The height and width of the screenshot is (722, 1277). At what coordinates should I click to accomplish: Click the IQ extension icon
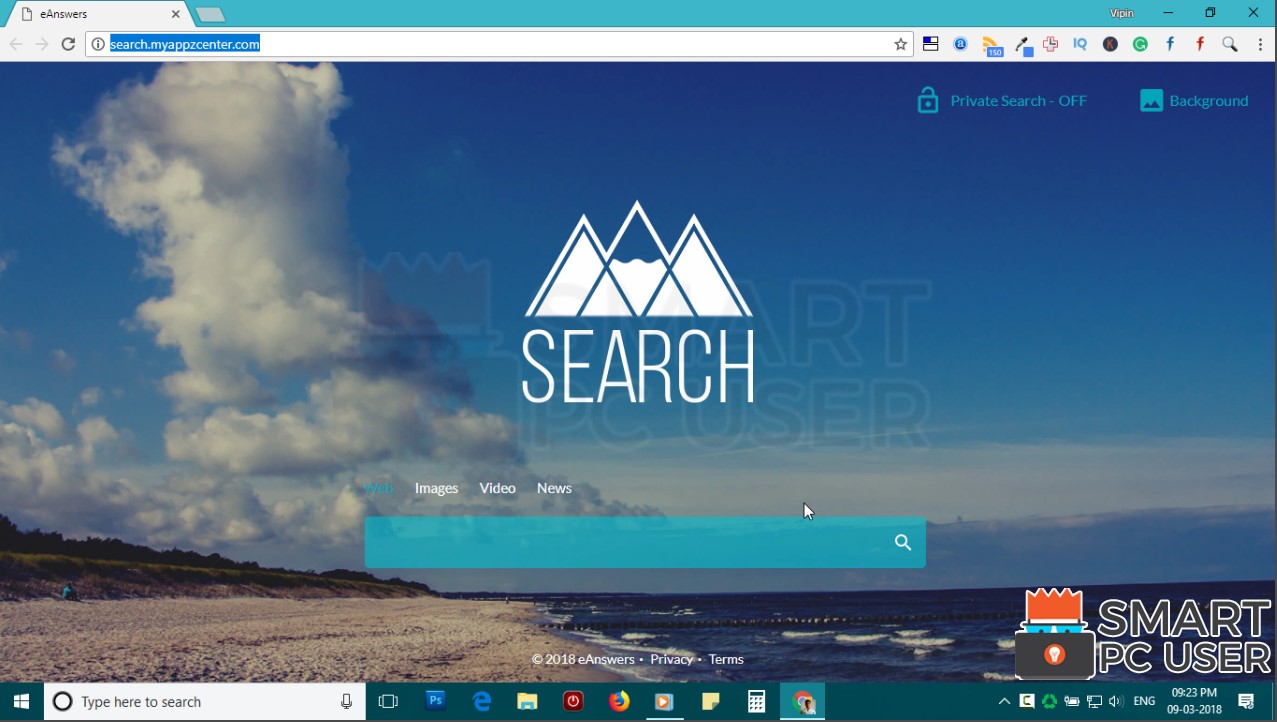point(1080,44)
